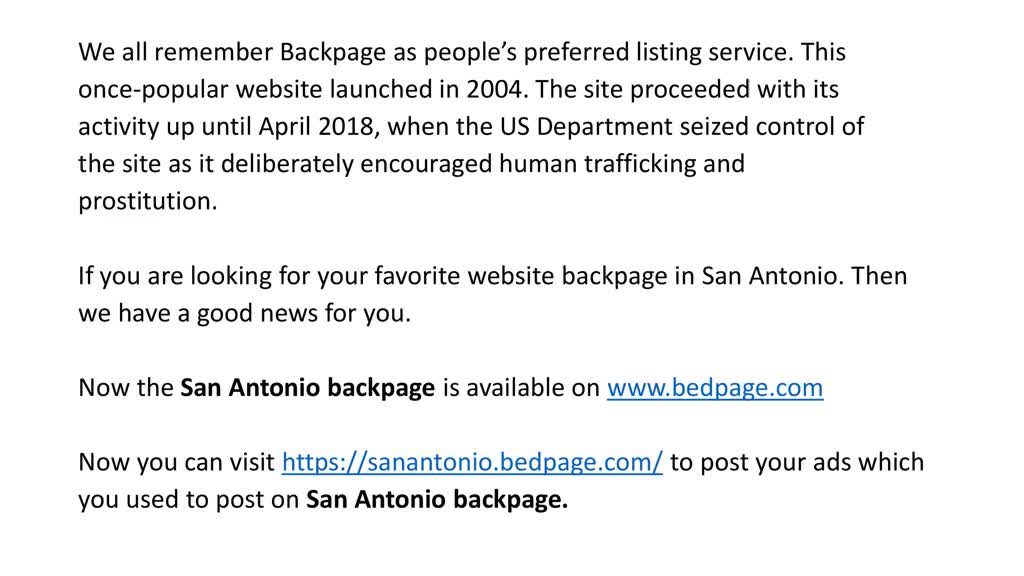Click bold 'San Antonio backpage.' at the end

[437, 500]
